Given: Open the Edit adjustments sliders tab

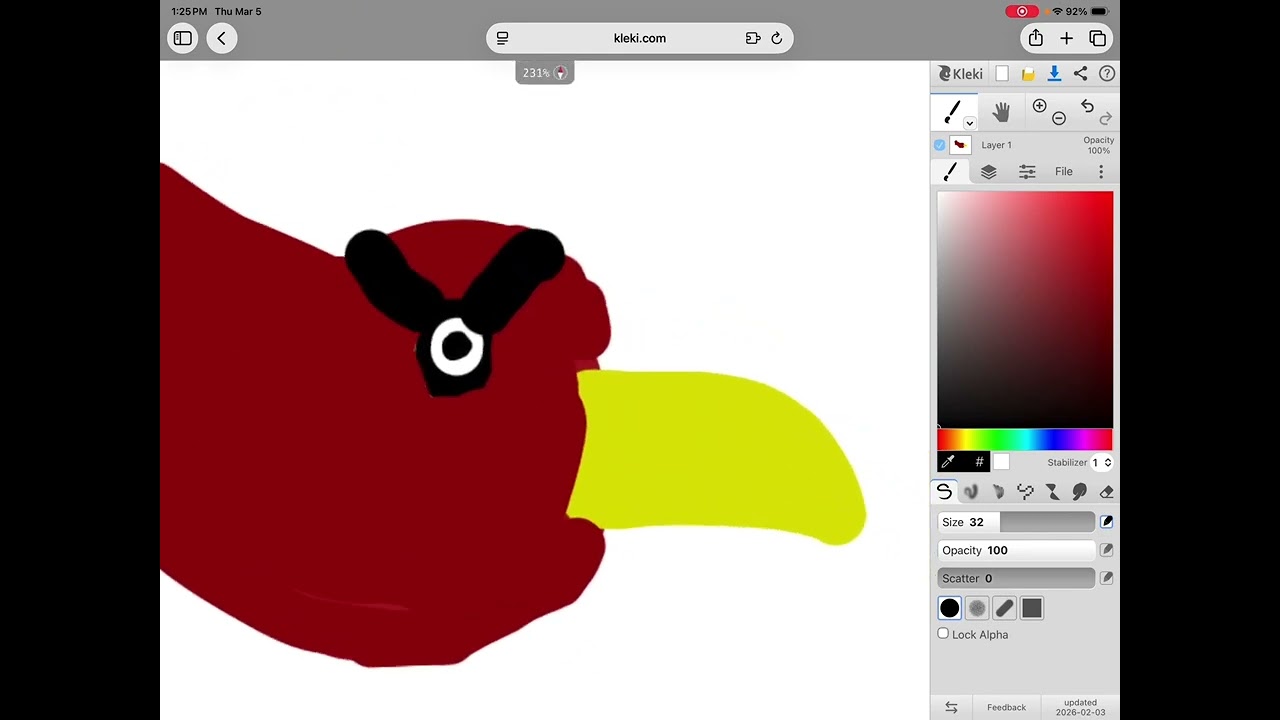Looking at the screenshot, I should 1027,172.
